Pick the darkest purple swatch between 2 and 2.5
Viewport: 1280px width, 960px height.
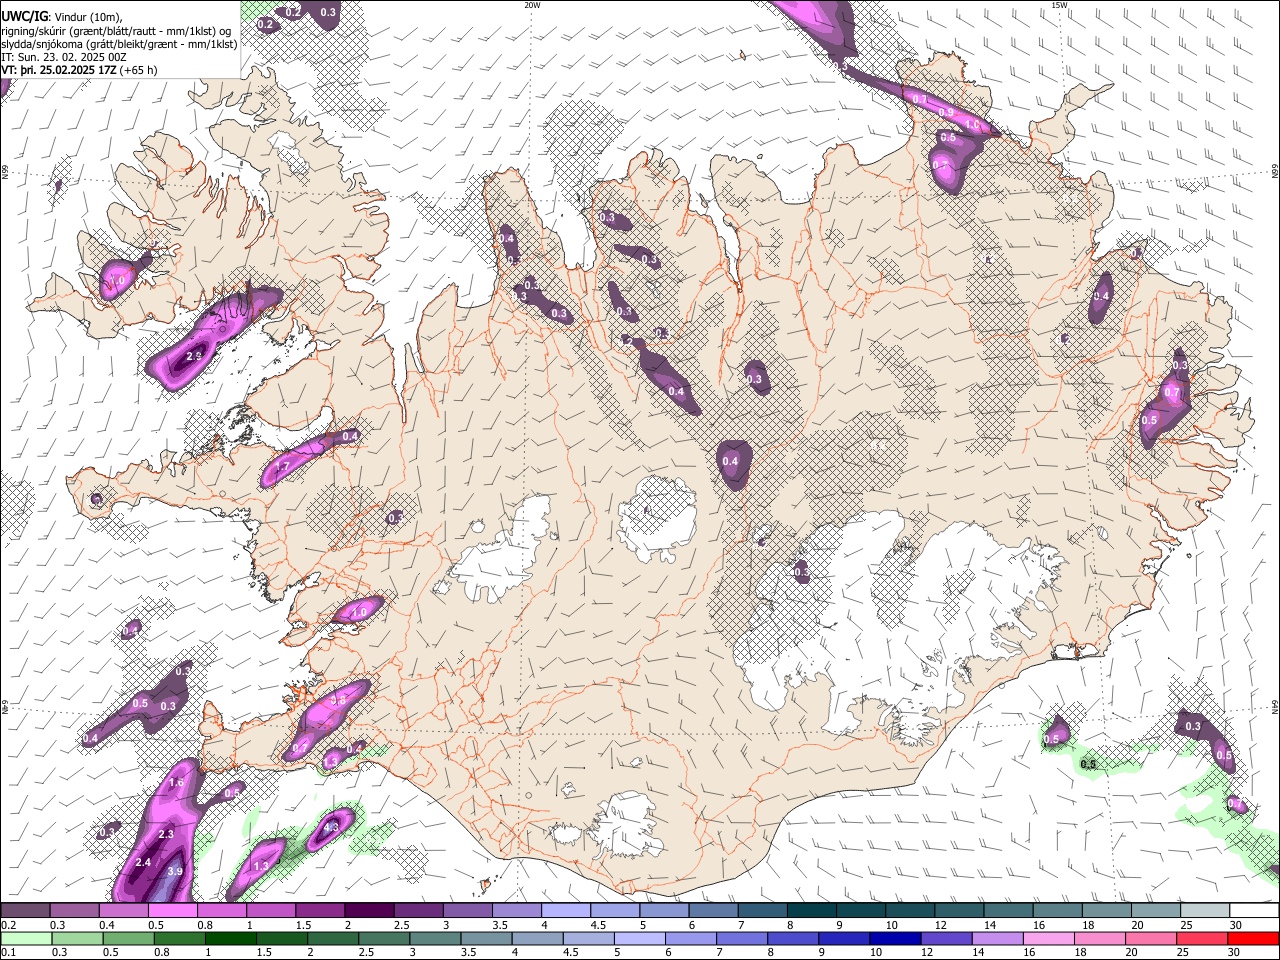tap(369, 911)
